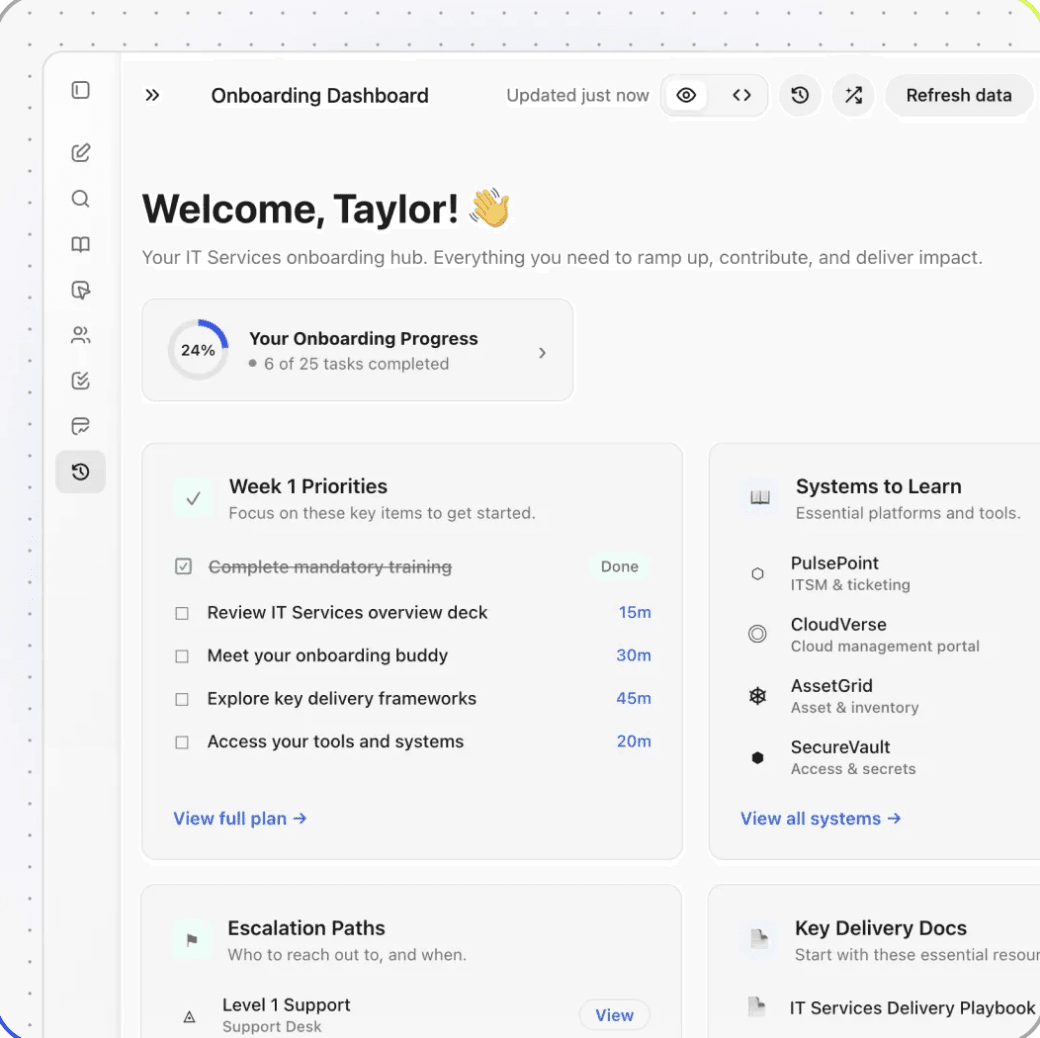Click the Week 1 Priorities checkmark icon

pyautogui.click(x=193, y=498)
